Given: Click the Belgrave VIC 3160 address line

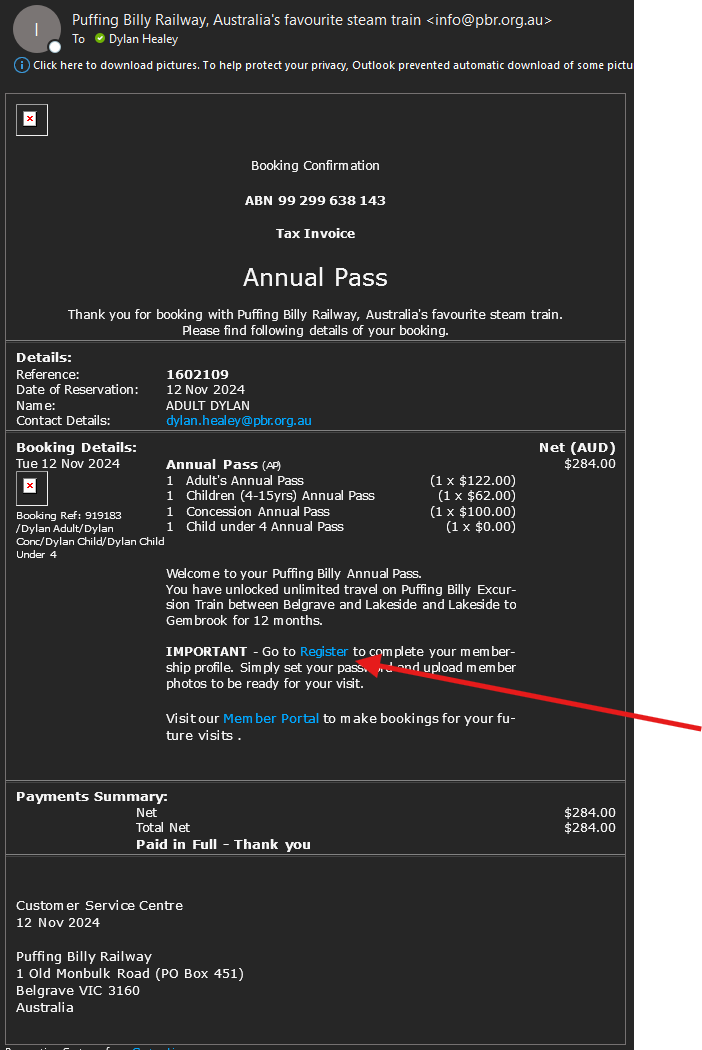Looking at the screenshot, I should (78, 991).
